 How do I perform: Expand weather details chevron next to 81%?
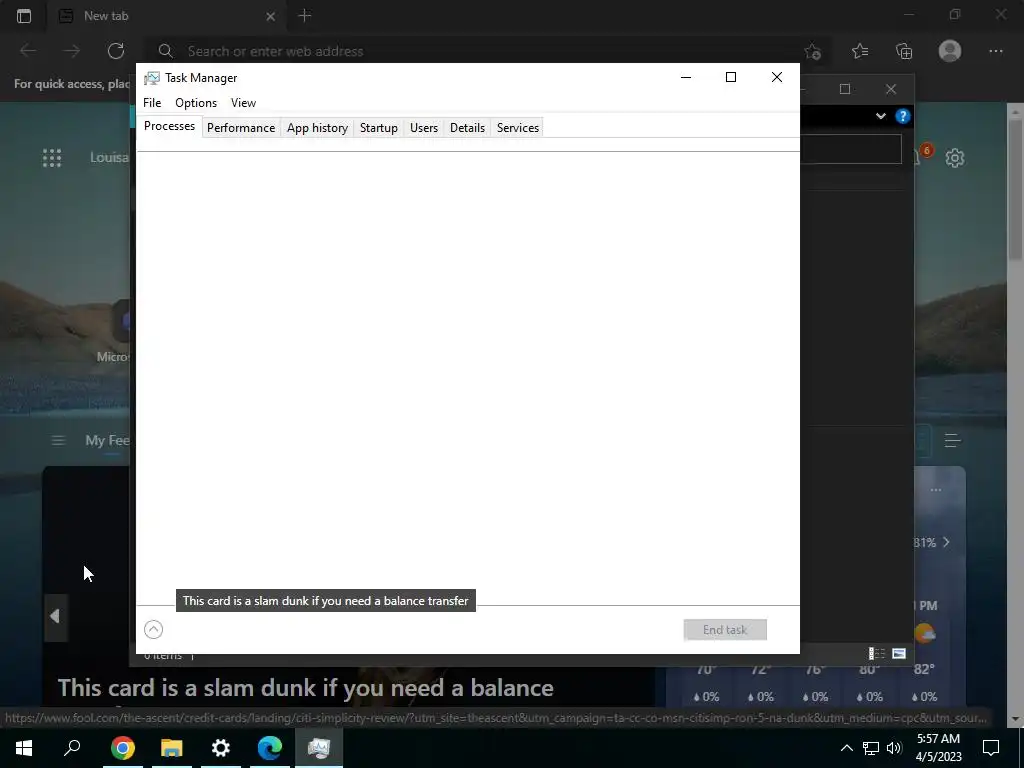946,542
